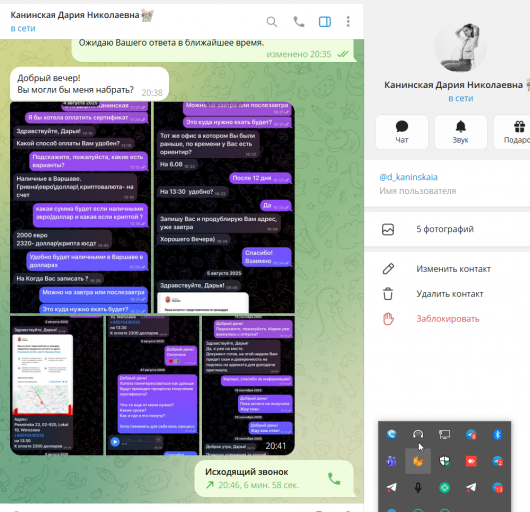Image resolution: width=530 pixels, height=512 pixels.
Task: Click white paper plane icon below red square
Action: (471, 487)
